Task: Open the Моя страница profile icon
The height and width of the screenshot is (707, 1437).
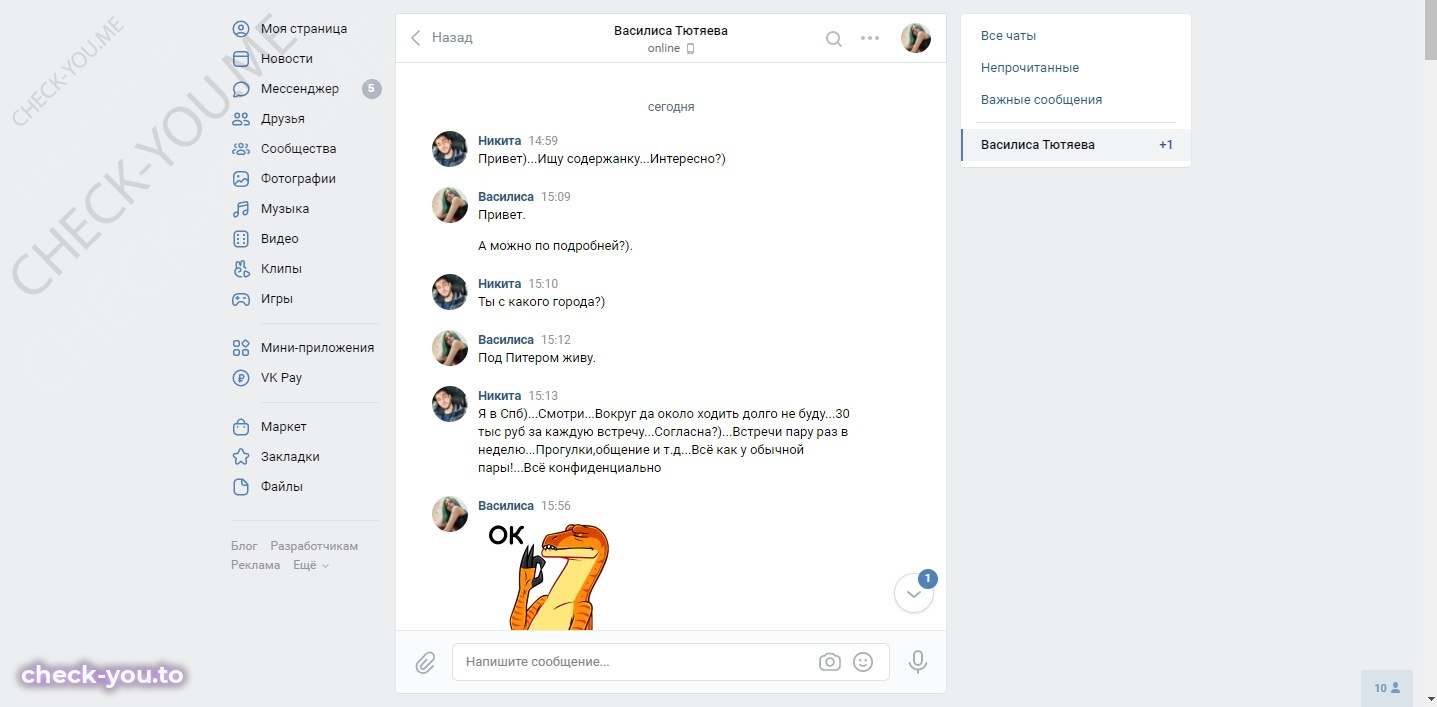Action: click(241, 29)
